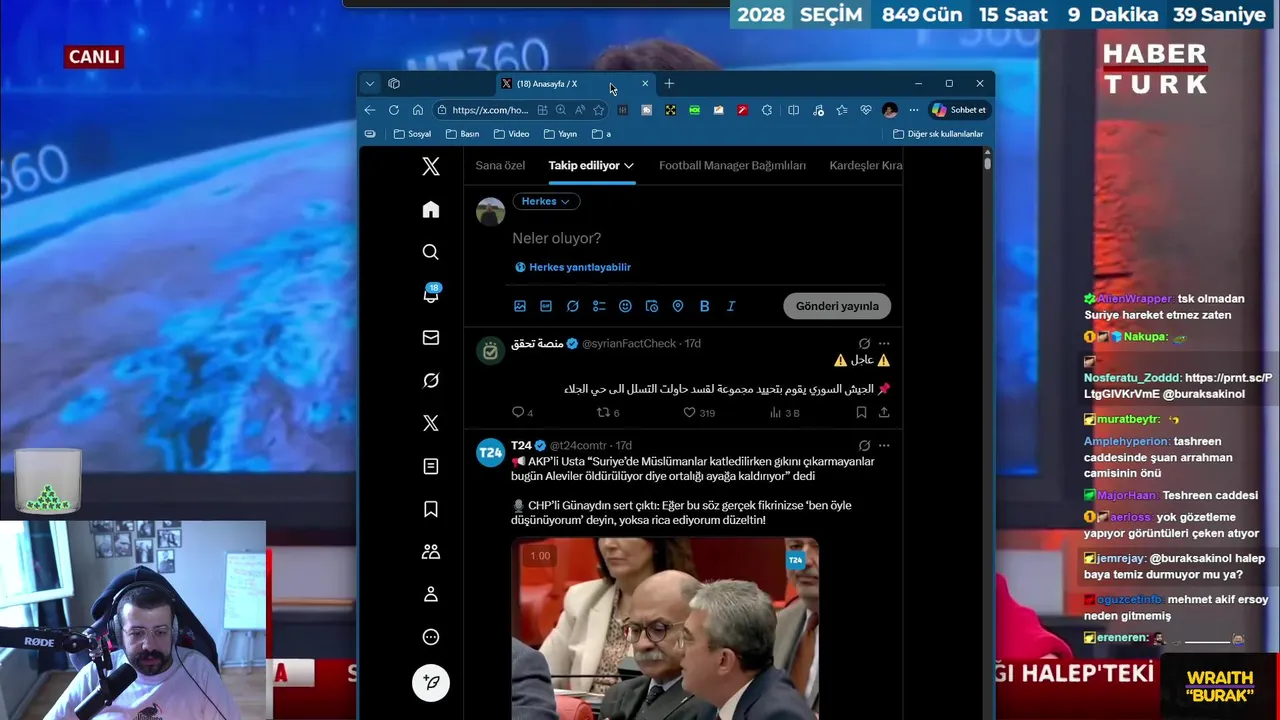Screen dimensions: 1280x720
Task: Reload the page with the refresh icon
Action: point(394,110)
